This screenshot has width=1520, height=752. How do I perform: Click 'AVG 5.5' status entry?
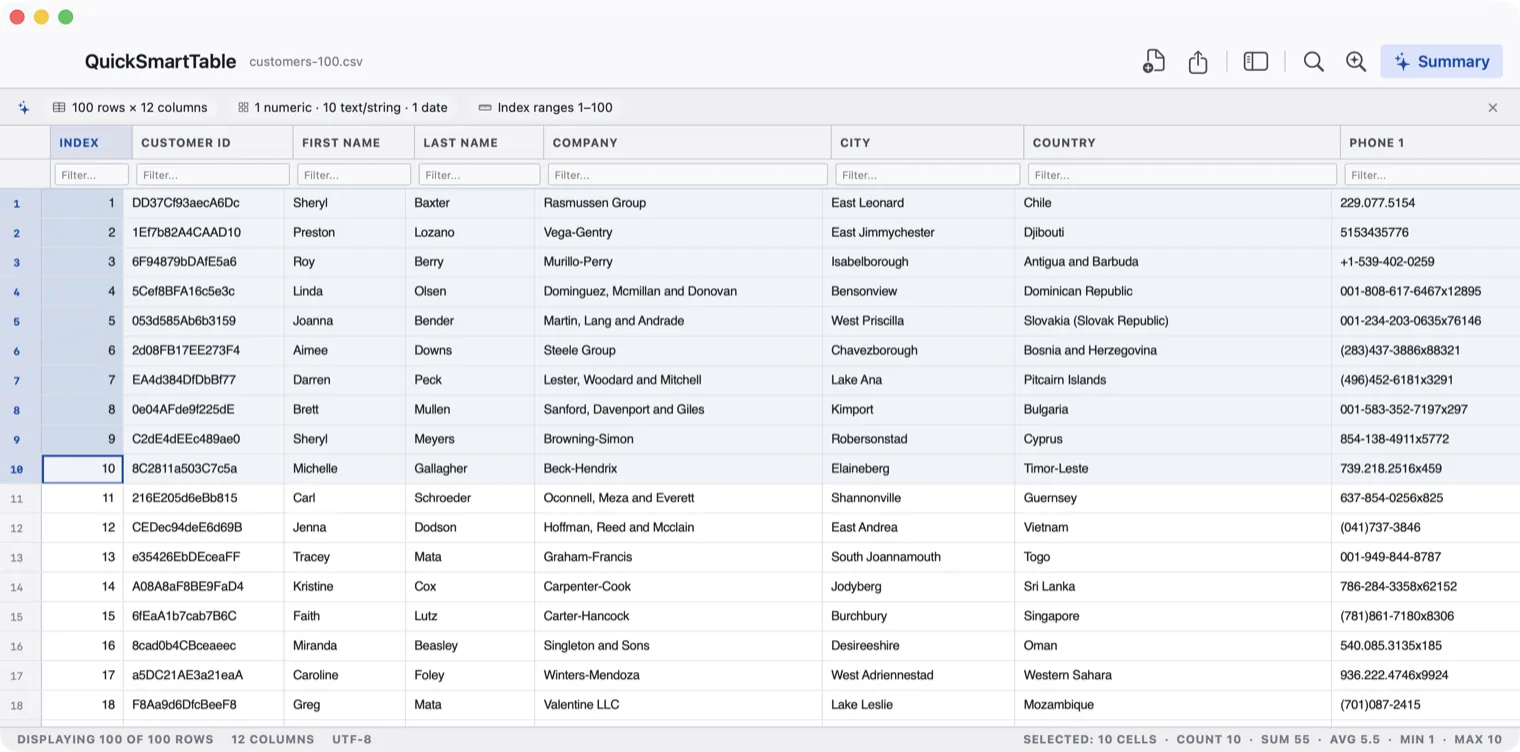point(1355,739)
